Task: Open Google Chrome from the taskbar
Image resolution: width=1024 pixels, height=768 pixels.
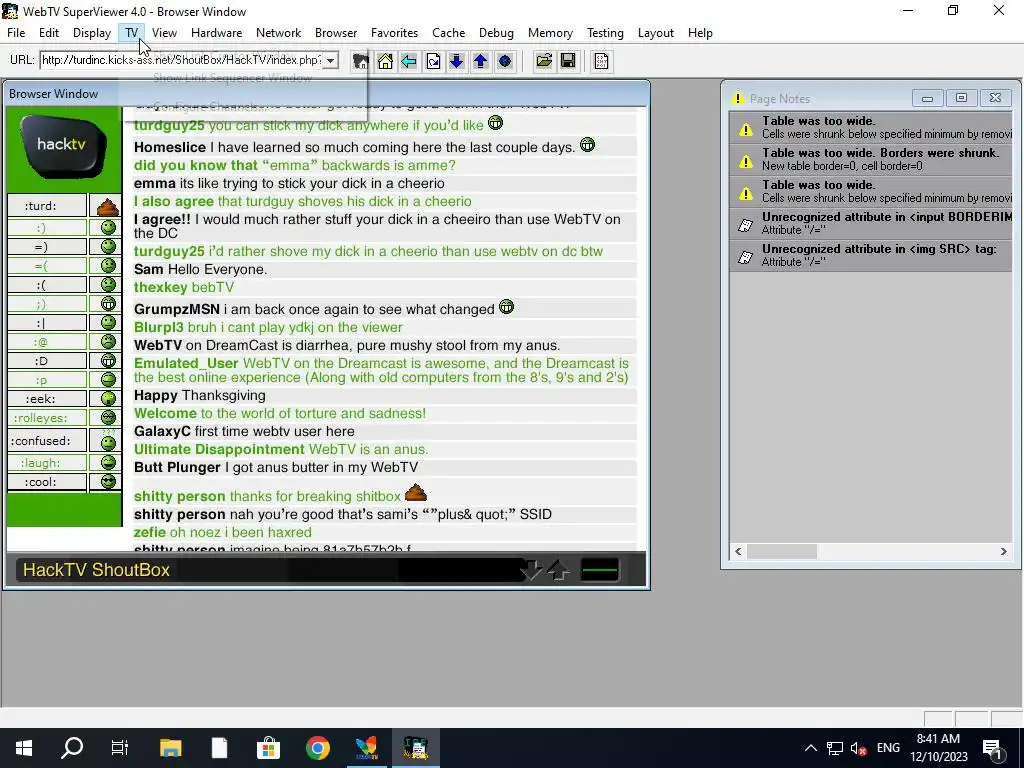Action: (x=318, y=748)
